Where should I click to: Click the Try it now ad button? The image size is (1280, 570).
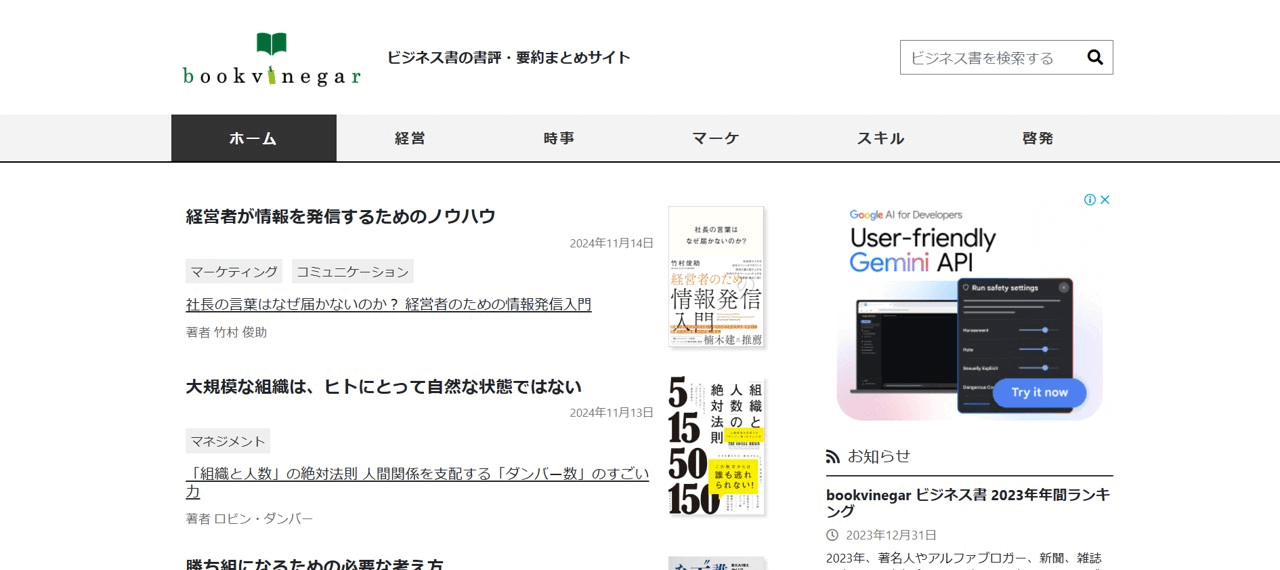[x=1039, y=392]
